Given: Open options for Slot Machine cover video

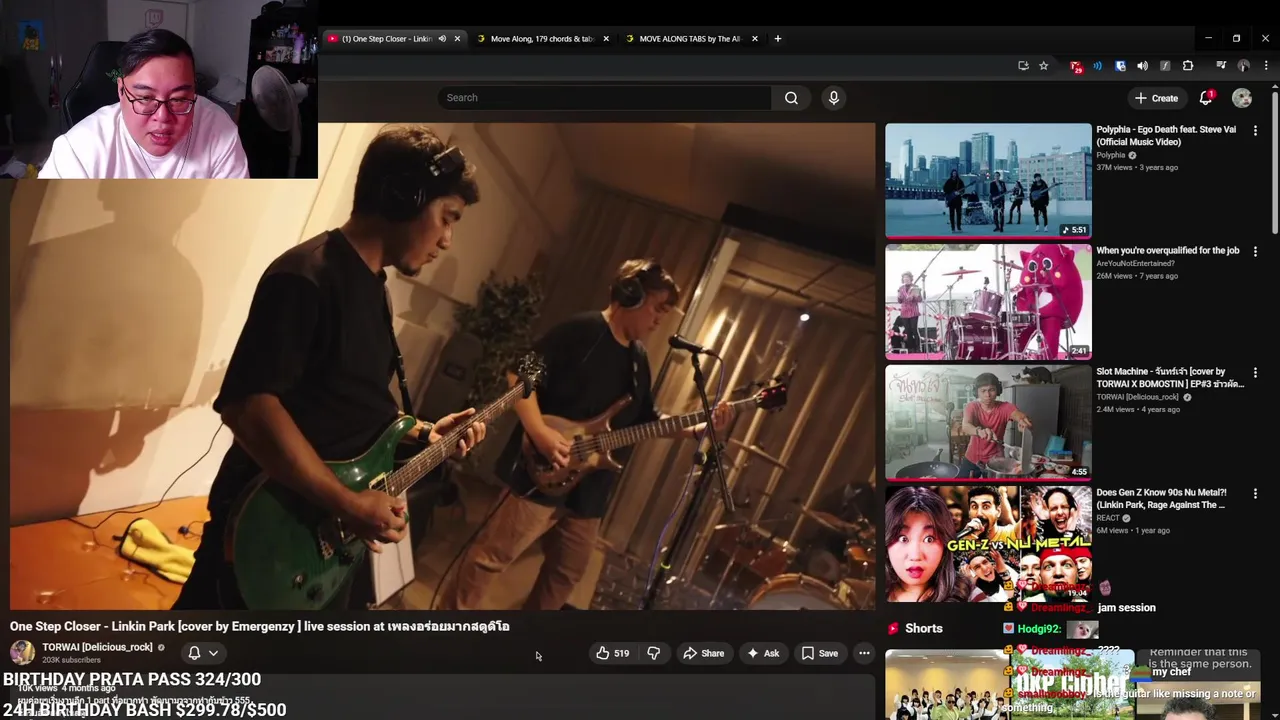Looking at the screenshot, I should pyautogui.click(x=1256, y=373).
